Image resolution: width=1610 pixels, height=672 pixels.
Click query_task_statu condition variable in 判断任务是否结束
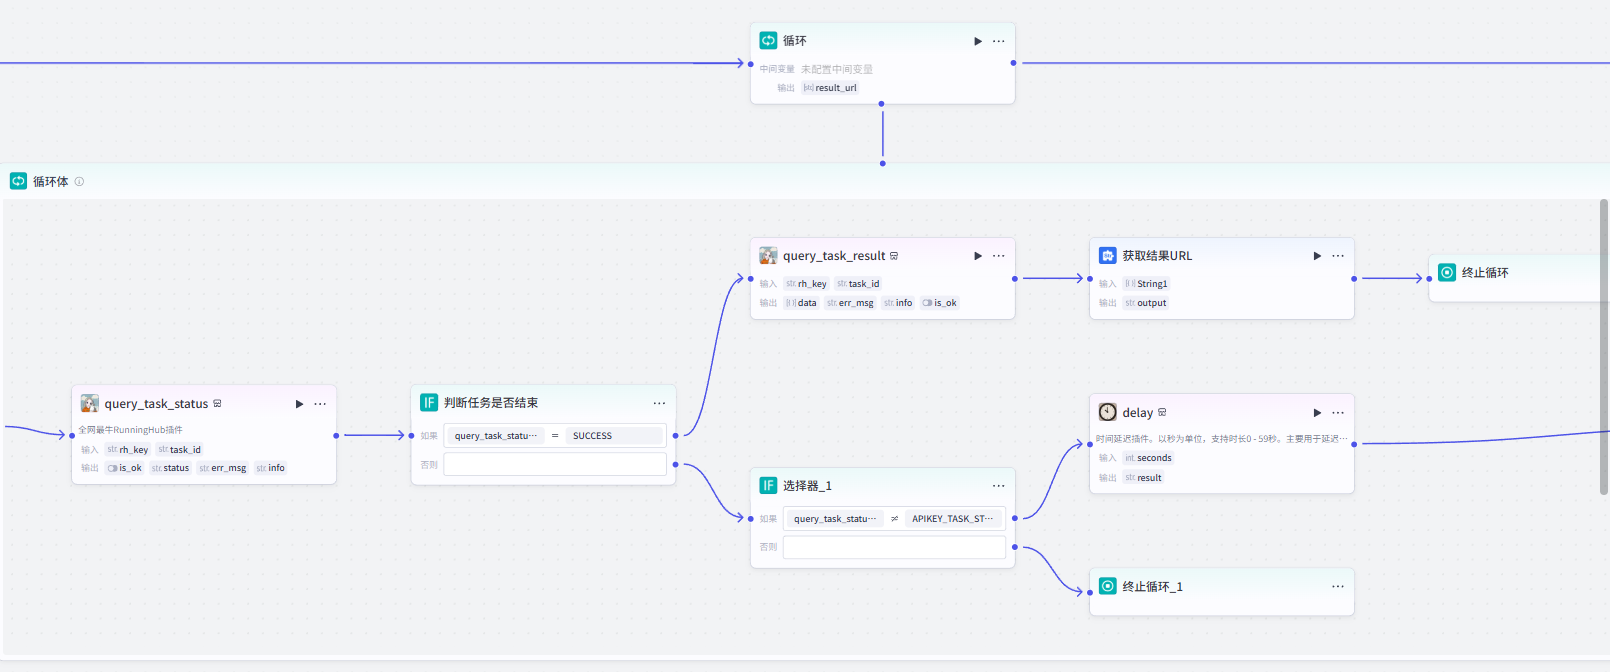pos(495,436)
